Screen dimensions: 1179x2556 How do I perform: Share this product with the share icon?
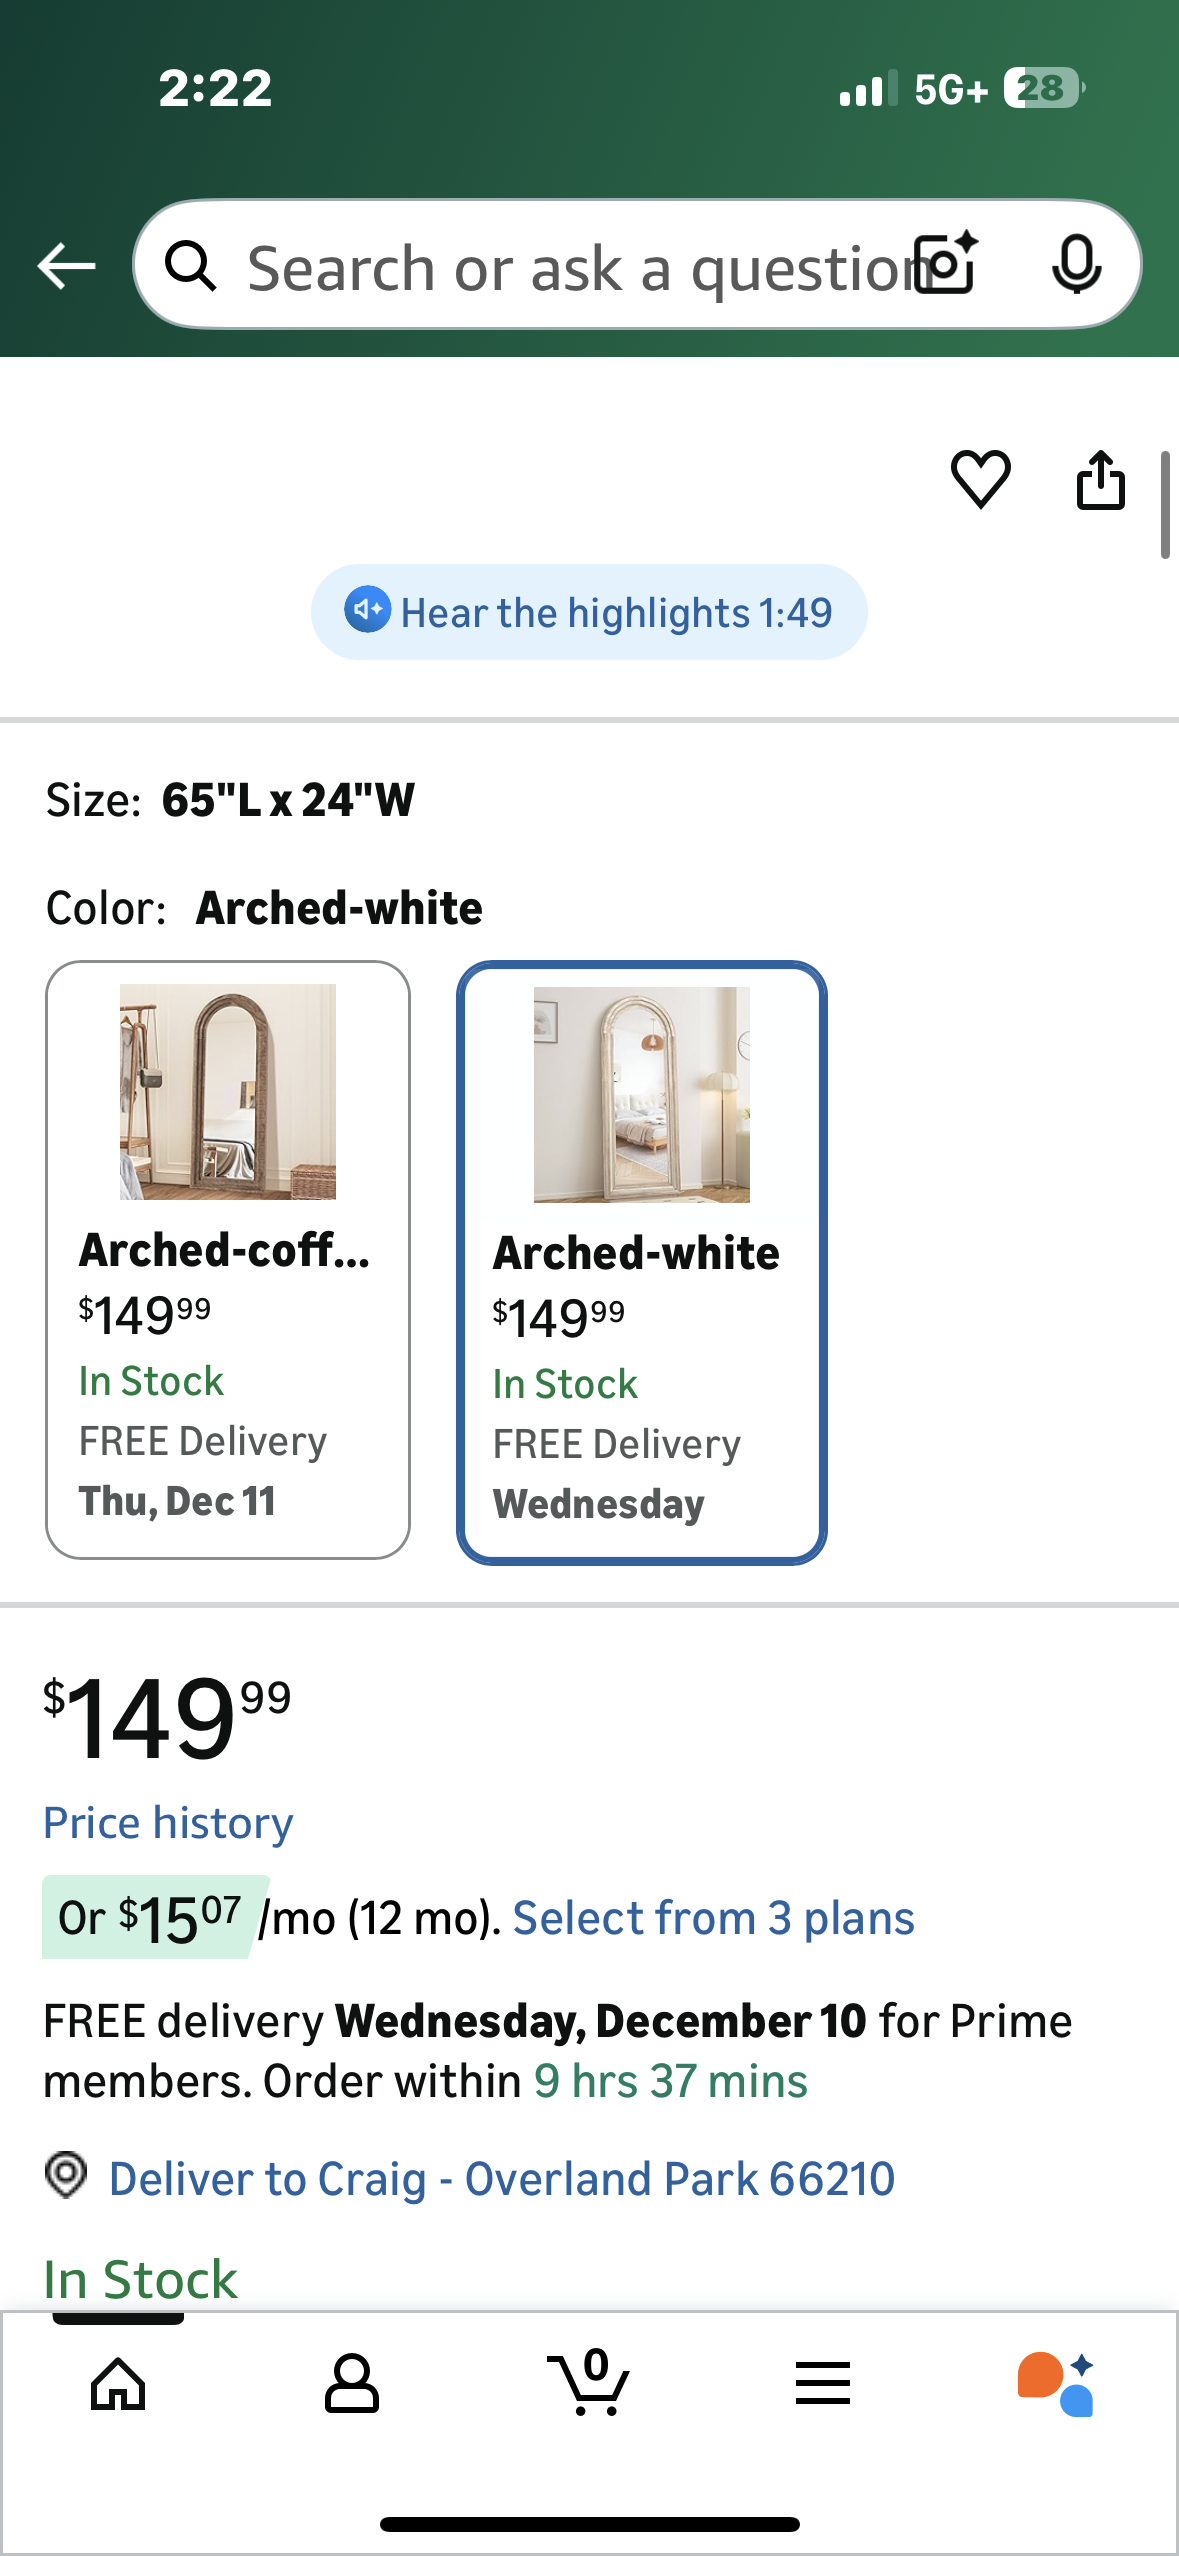tap(1100, 481)
